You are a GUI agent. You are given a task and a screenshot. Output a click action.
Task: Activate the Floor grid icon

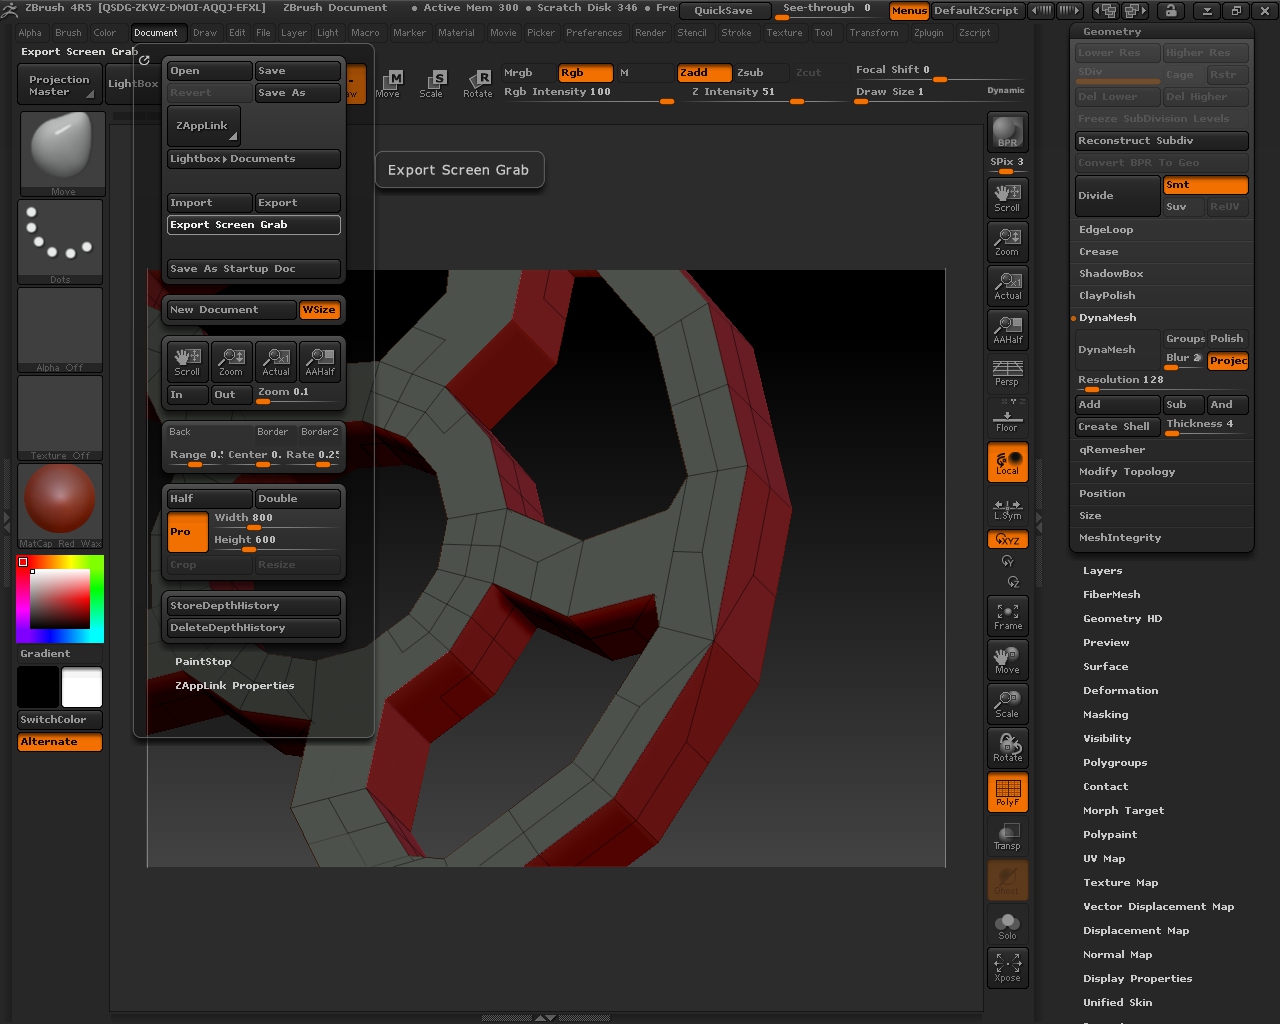coord(1007,417)
